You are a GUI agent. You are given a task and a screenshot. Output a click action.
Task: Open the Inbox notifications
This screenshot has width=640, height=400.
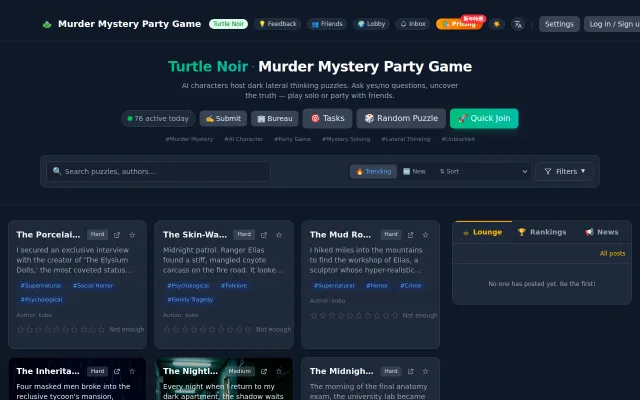(x=413, y=24)
